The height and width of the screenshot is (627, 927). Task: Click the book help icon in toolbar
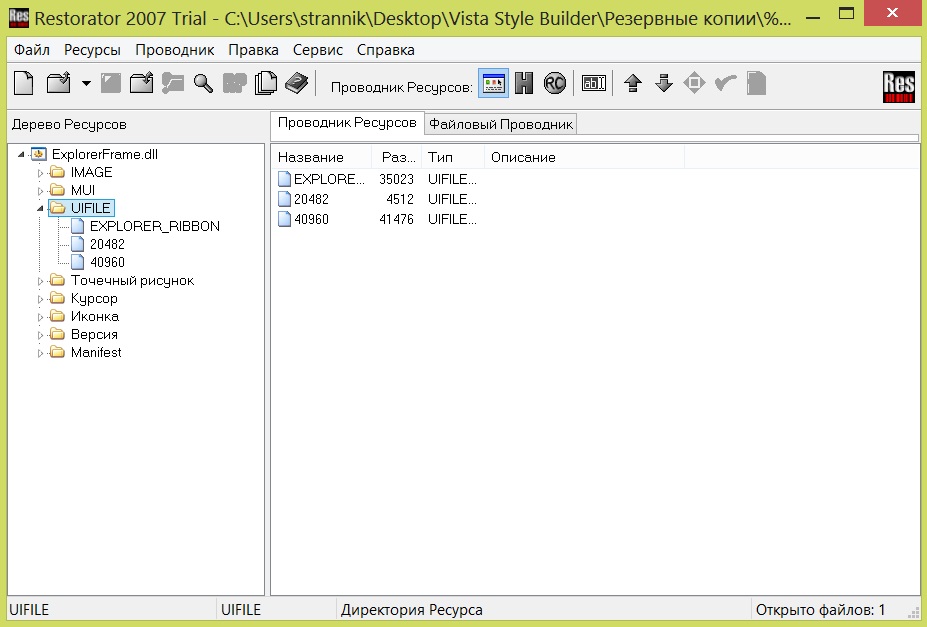pos(296,84)
